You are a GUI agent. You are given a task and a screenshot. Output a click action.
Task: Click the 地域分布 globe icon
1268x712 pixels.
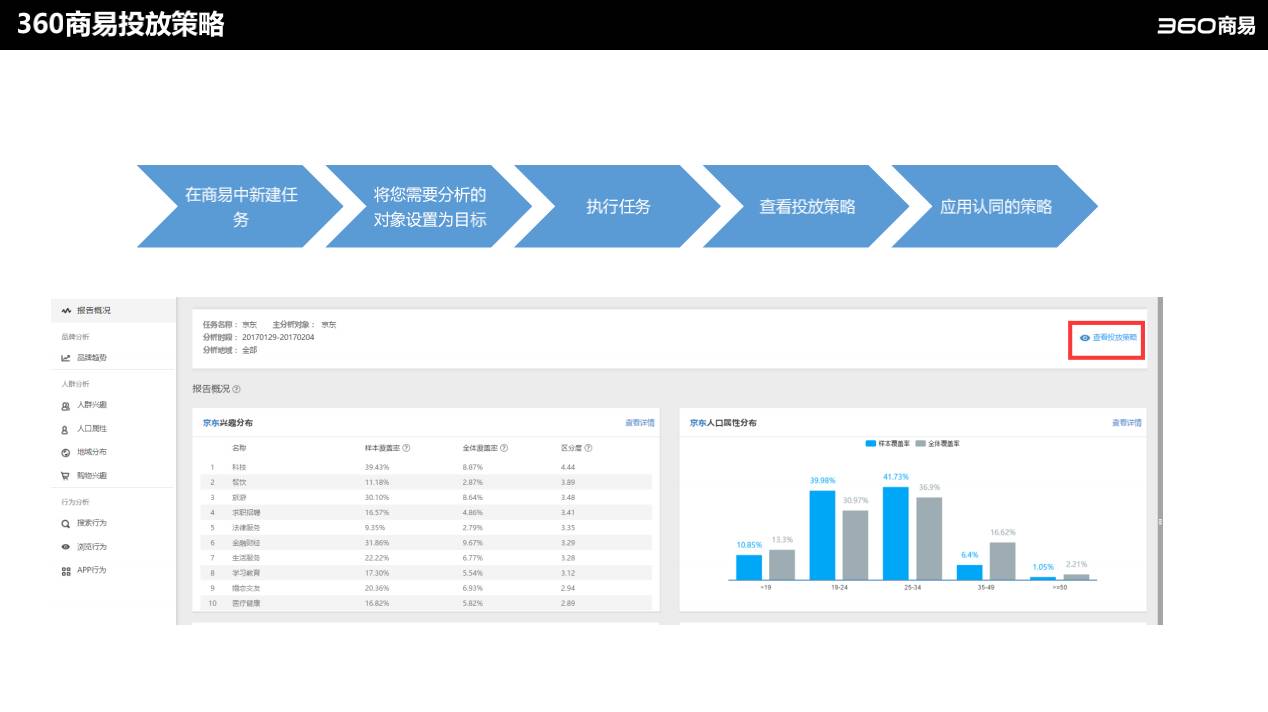[x=66, y=453]
